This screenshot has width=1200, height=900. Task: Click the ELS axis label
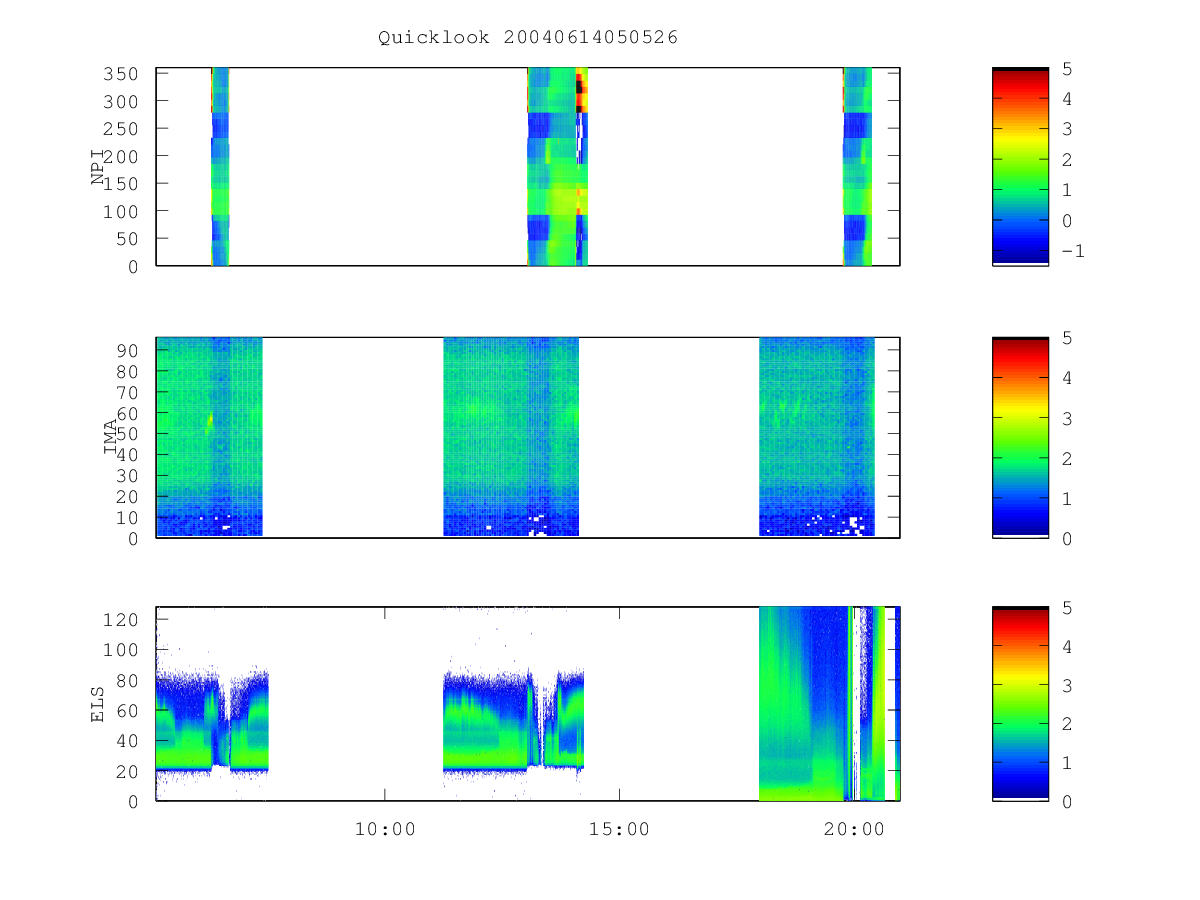coord(99,703)
